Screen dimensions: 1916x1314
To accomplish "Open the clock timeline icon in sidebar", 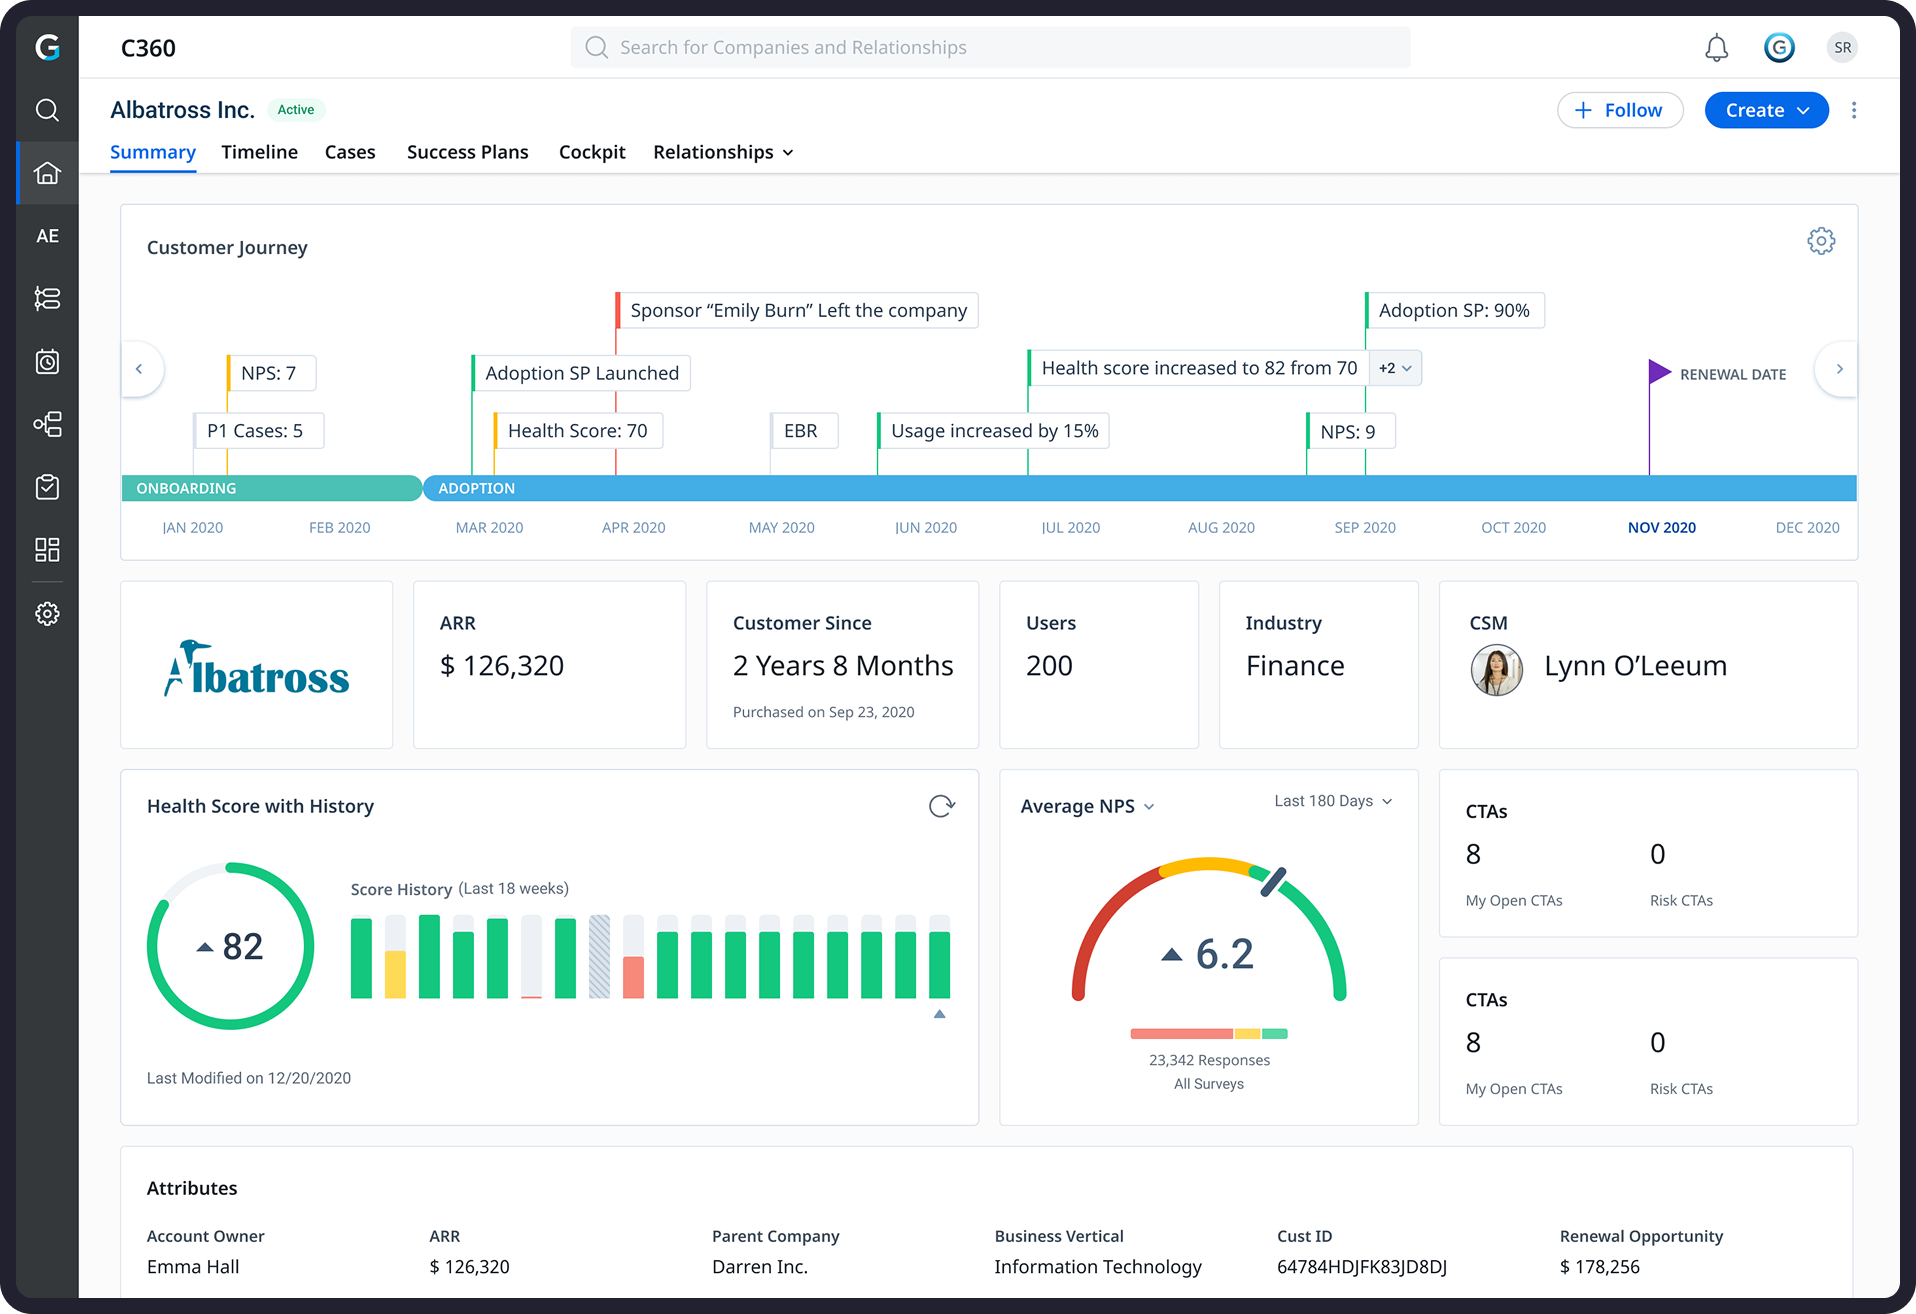I will pos(47,361).
